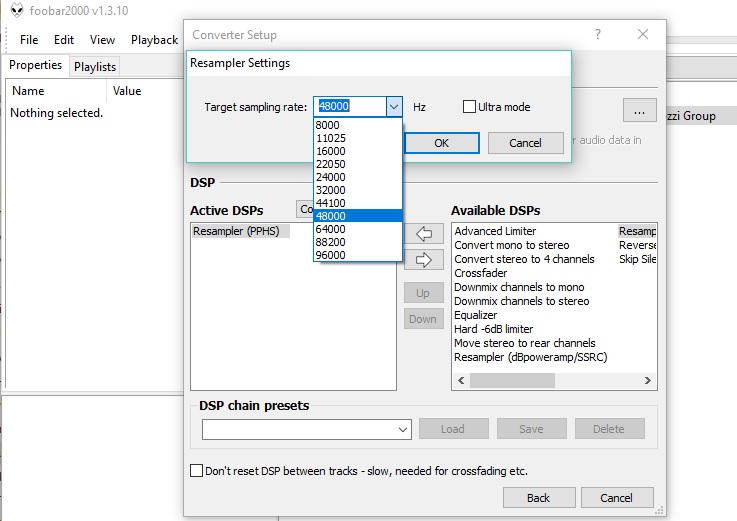Select 22050 in the sampling rate list
This screenshot has width=737, height=521.
point(357,164)
